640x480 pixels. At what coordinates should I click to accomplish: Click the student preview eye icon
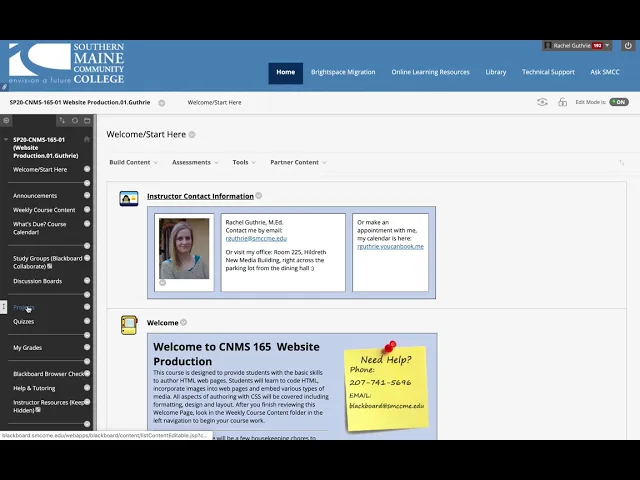(x=542, y=102)
